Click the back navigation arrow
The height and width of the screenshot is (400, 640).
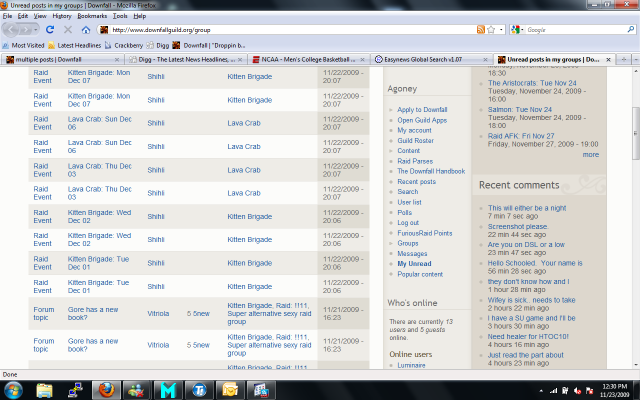pyautogui.click(x=11, y=29)
